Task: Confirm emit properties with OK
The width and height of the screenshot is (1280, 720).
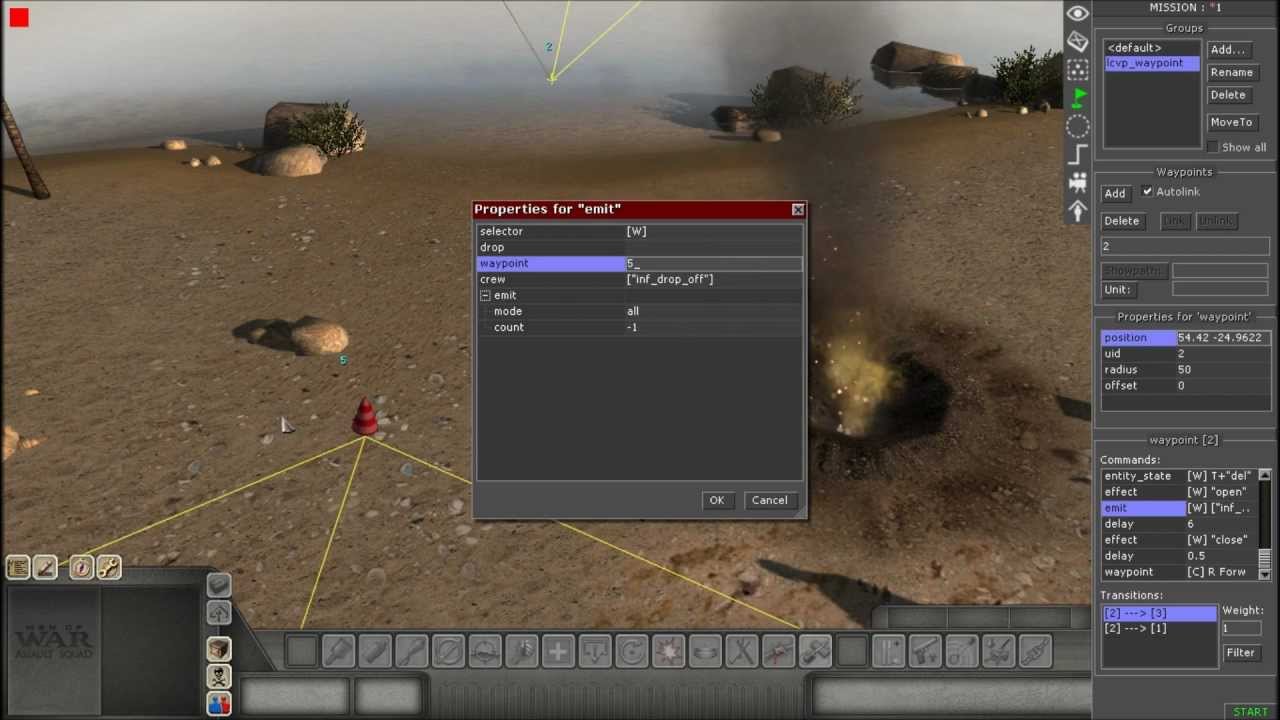Action: click(716, 500)
